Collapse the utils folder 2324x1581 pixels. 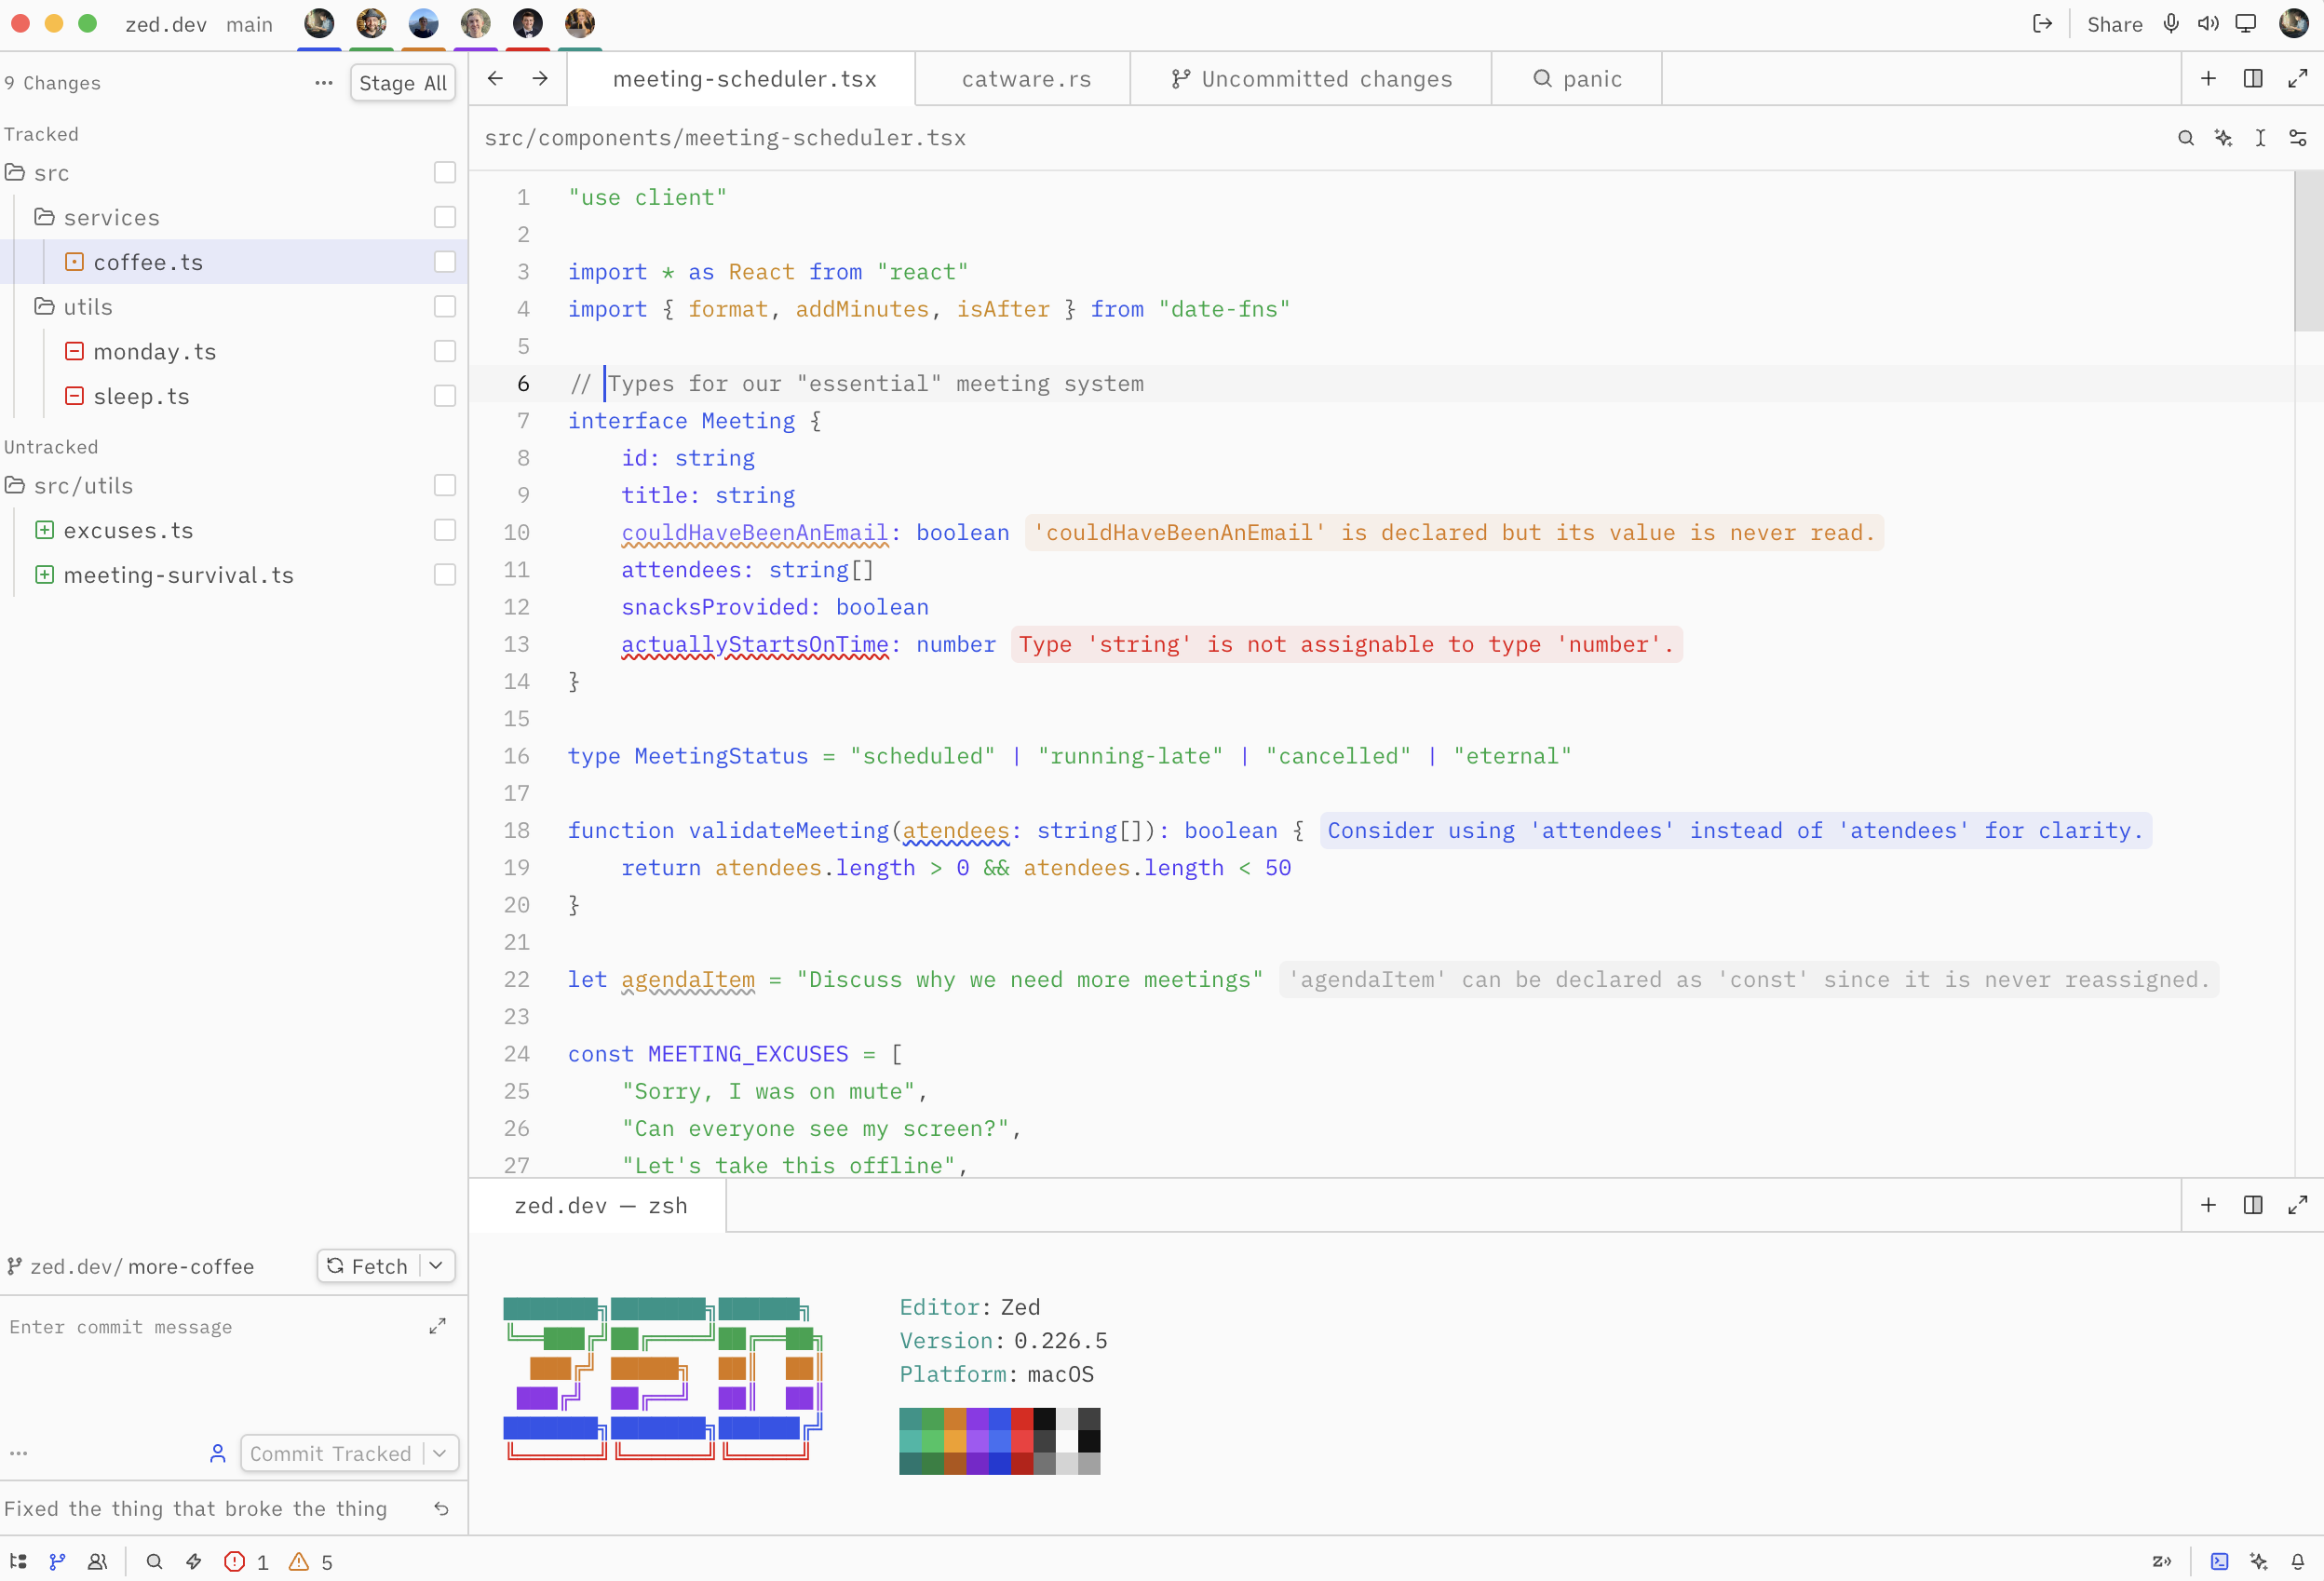pyautogui.click(x=44, y=307)
